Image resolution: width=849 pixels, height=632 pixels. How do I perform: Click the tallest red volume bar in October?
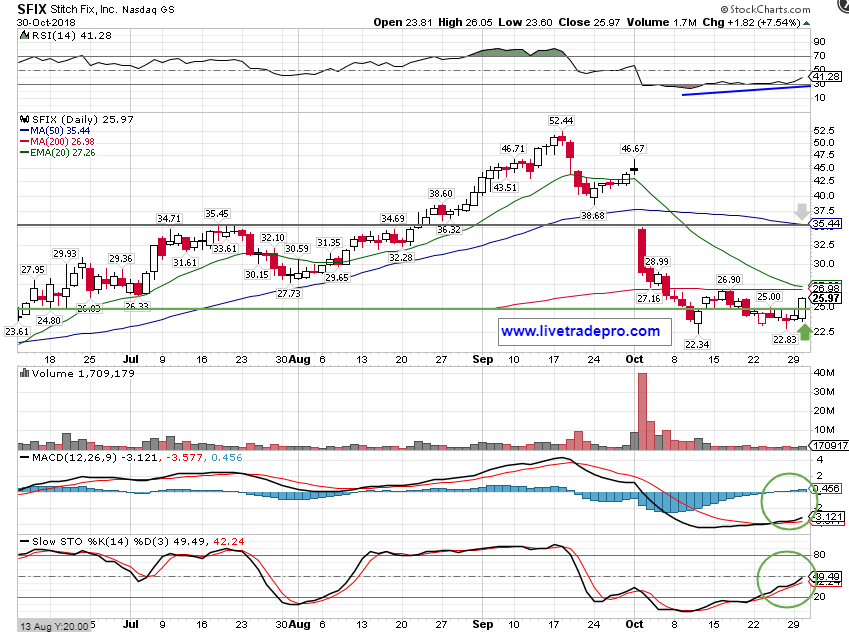pyautogui.click(x=642, y=412)
